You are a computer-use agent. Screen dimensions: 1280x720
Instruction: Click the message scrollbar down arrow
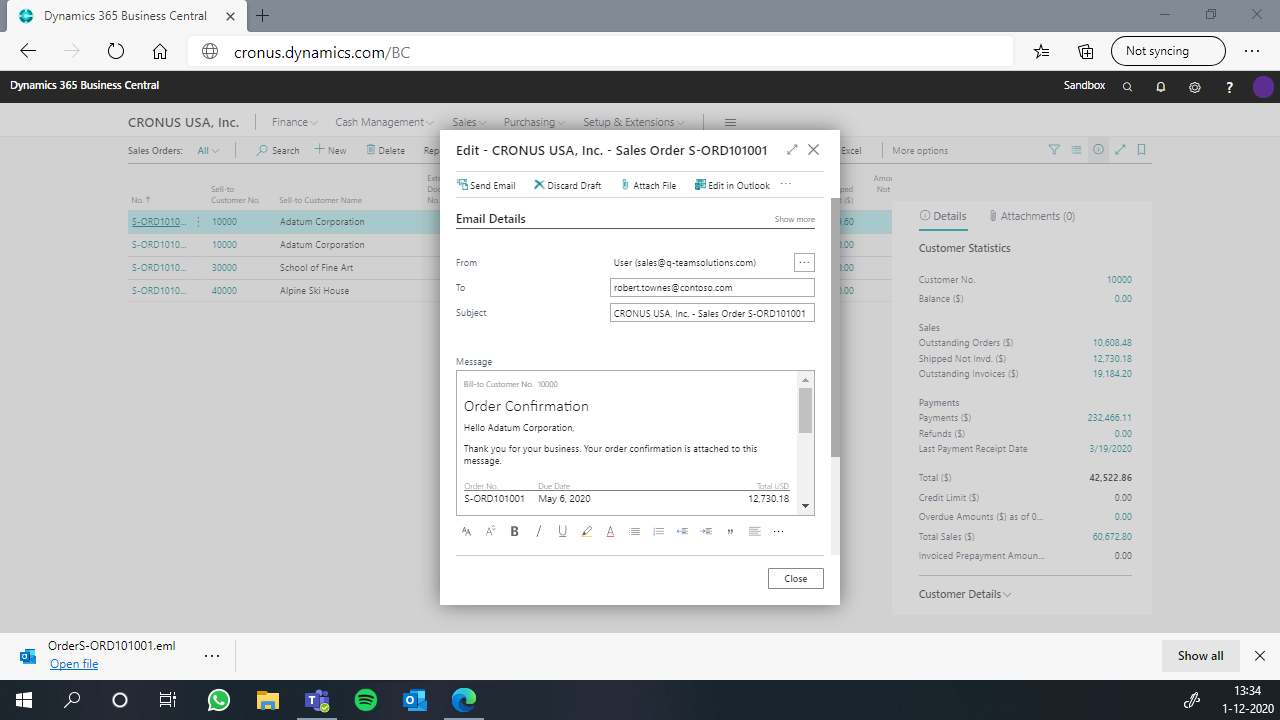point(806,507)
